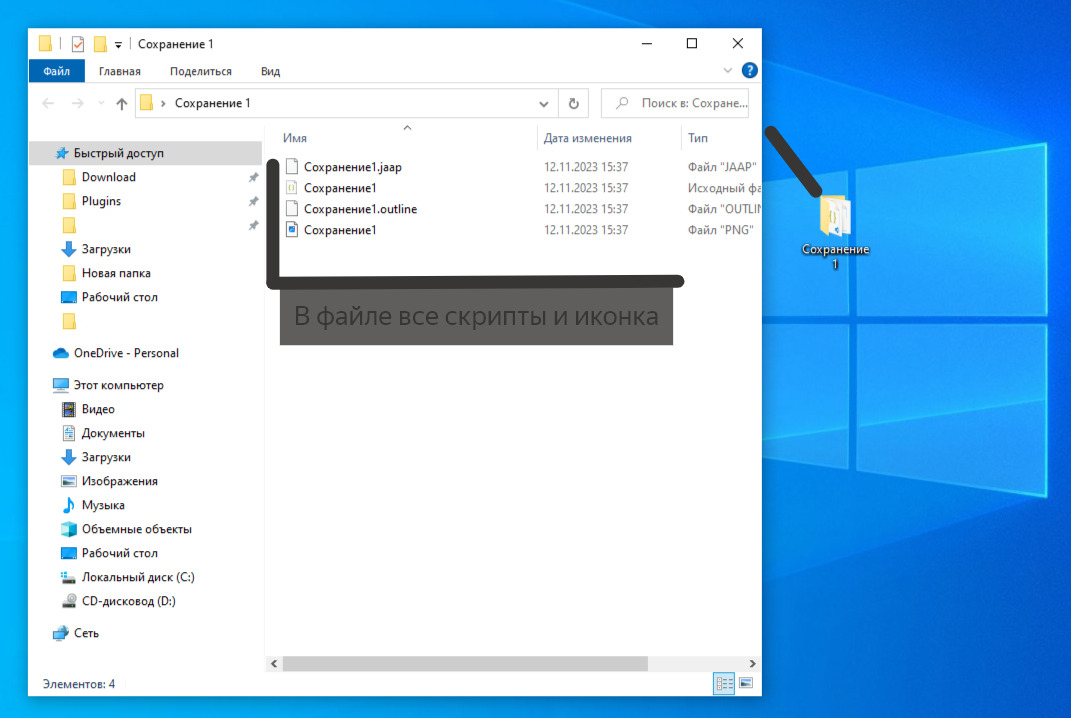Sort by the Дата изменения column
Image resolution: width=1071 pixels, height=718 pixels.
tap(588, 138)
